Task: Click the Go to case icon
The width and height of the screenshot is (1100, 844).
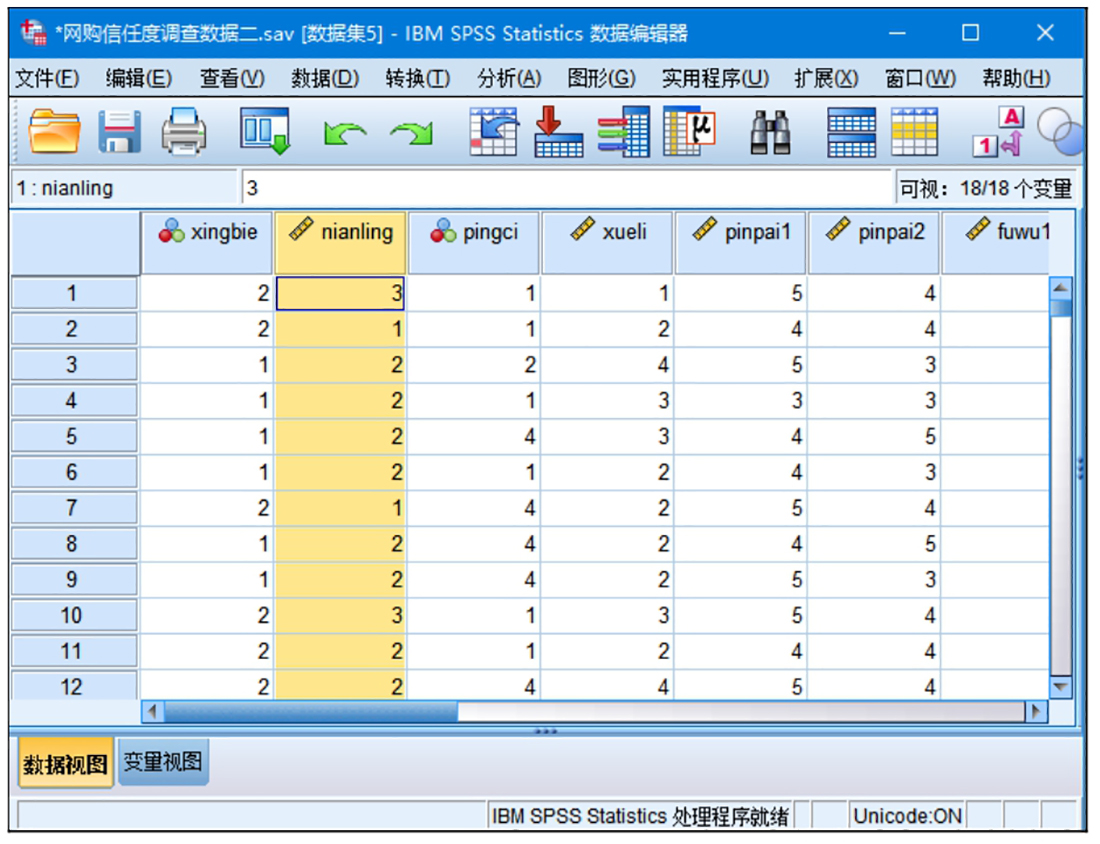Action: pos(494,132)
